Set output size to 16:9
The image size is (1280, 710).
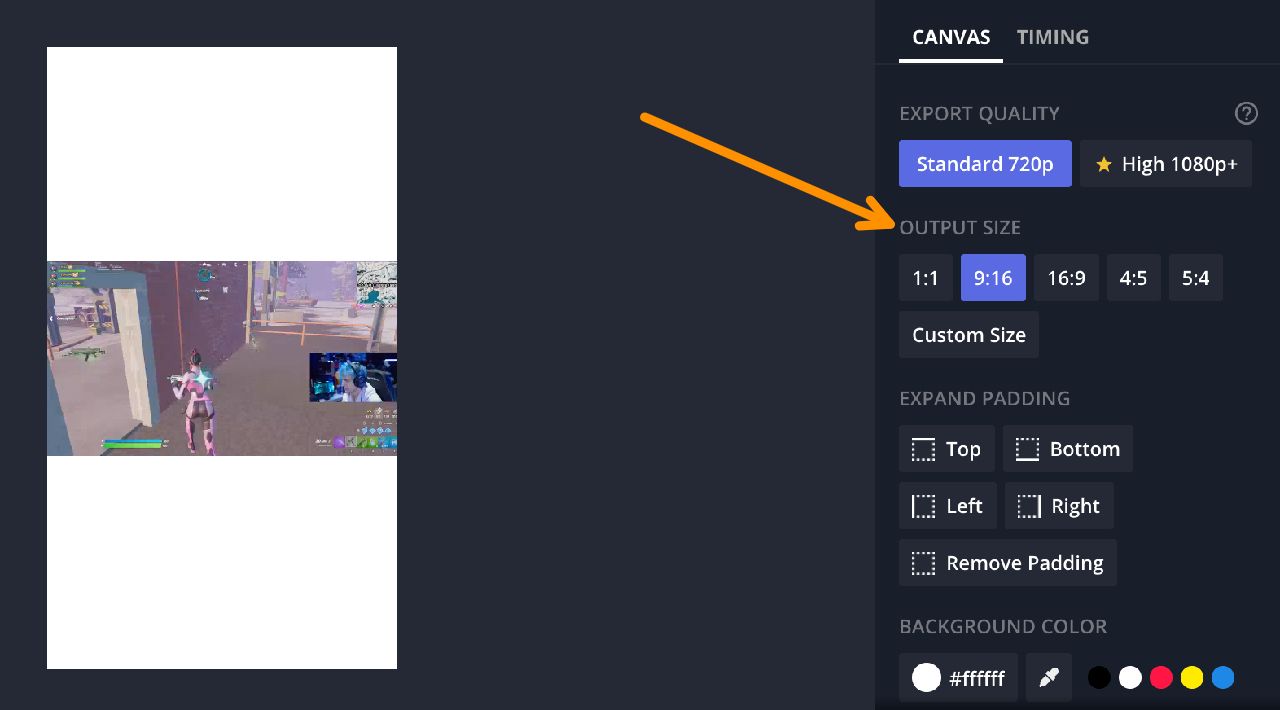click(x=1066, y=278)
